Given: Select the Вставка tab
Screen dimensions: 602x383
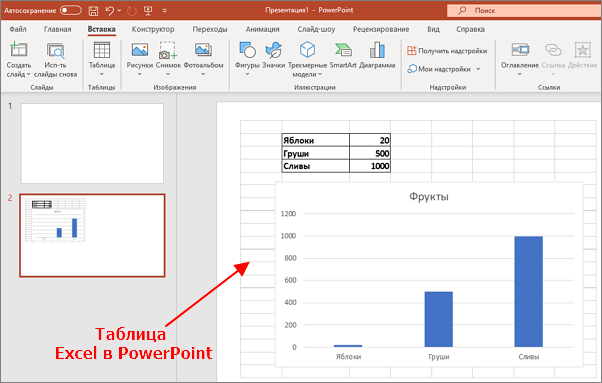Looking at the screenshot, I should click(x=101, y=29).
